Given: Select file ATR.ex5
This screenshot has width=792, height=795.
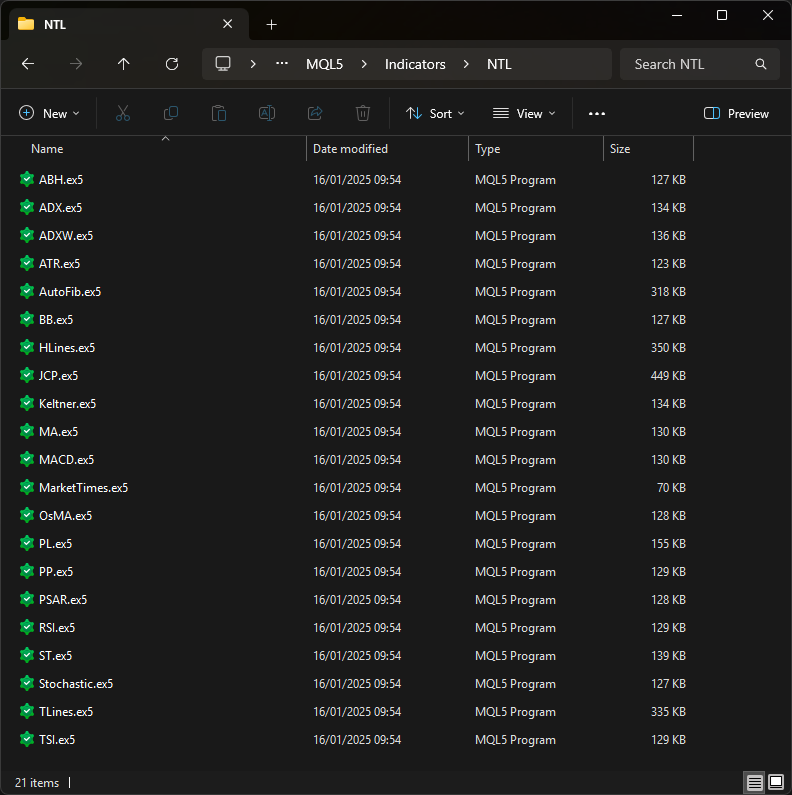Looking at the screenshot, I should tap(59, 264).
